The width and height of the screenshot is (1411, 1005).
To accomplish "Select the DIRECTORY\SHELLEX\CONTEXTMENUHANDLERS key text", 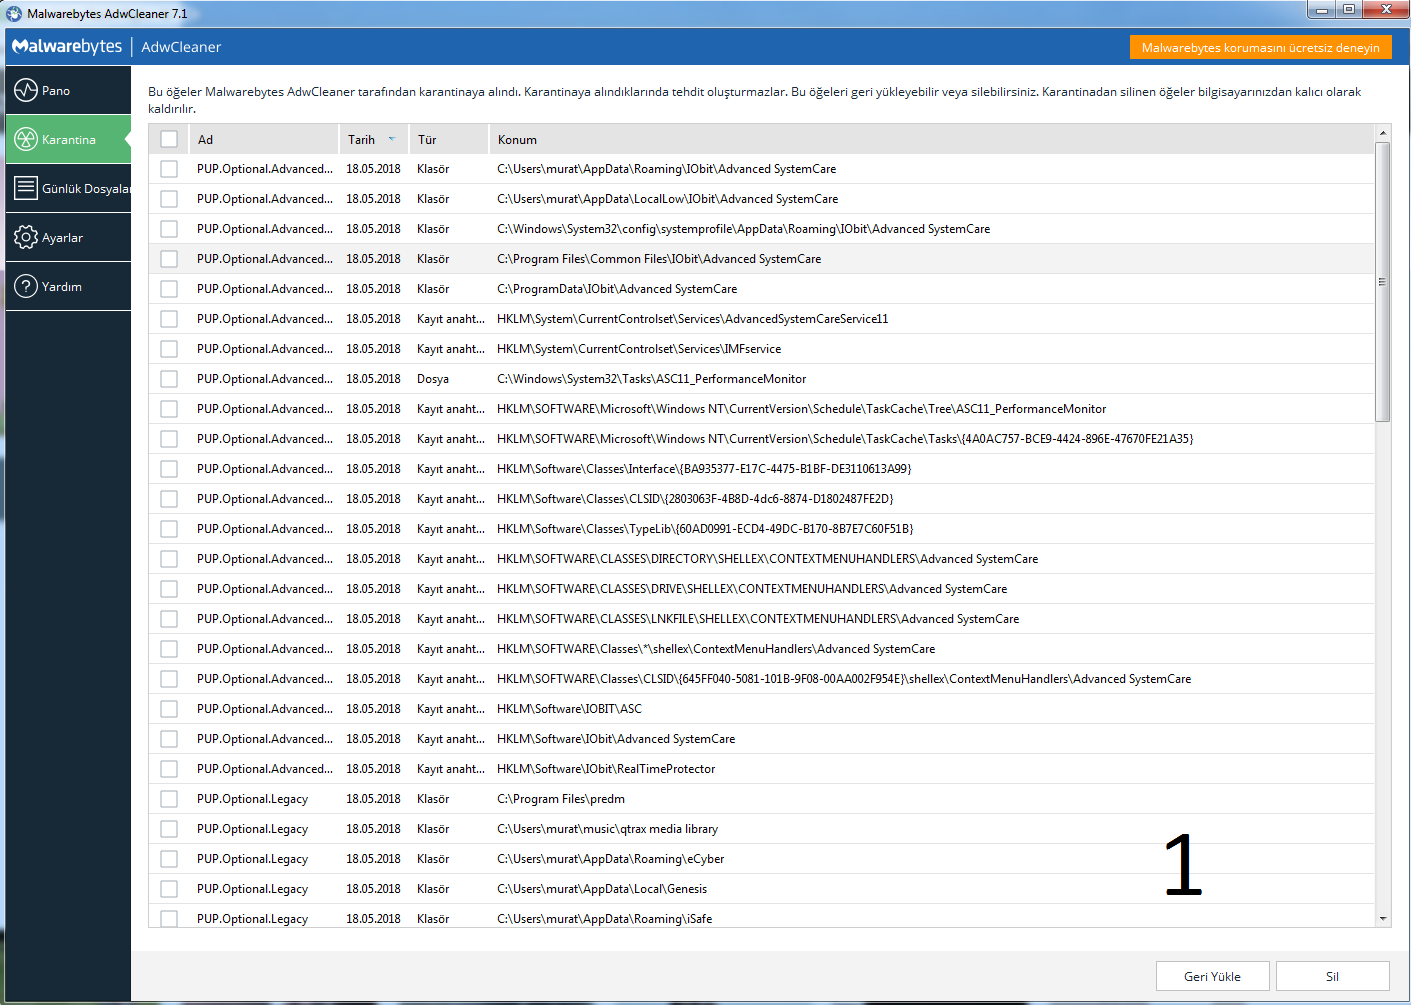I will (767, 559).
